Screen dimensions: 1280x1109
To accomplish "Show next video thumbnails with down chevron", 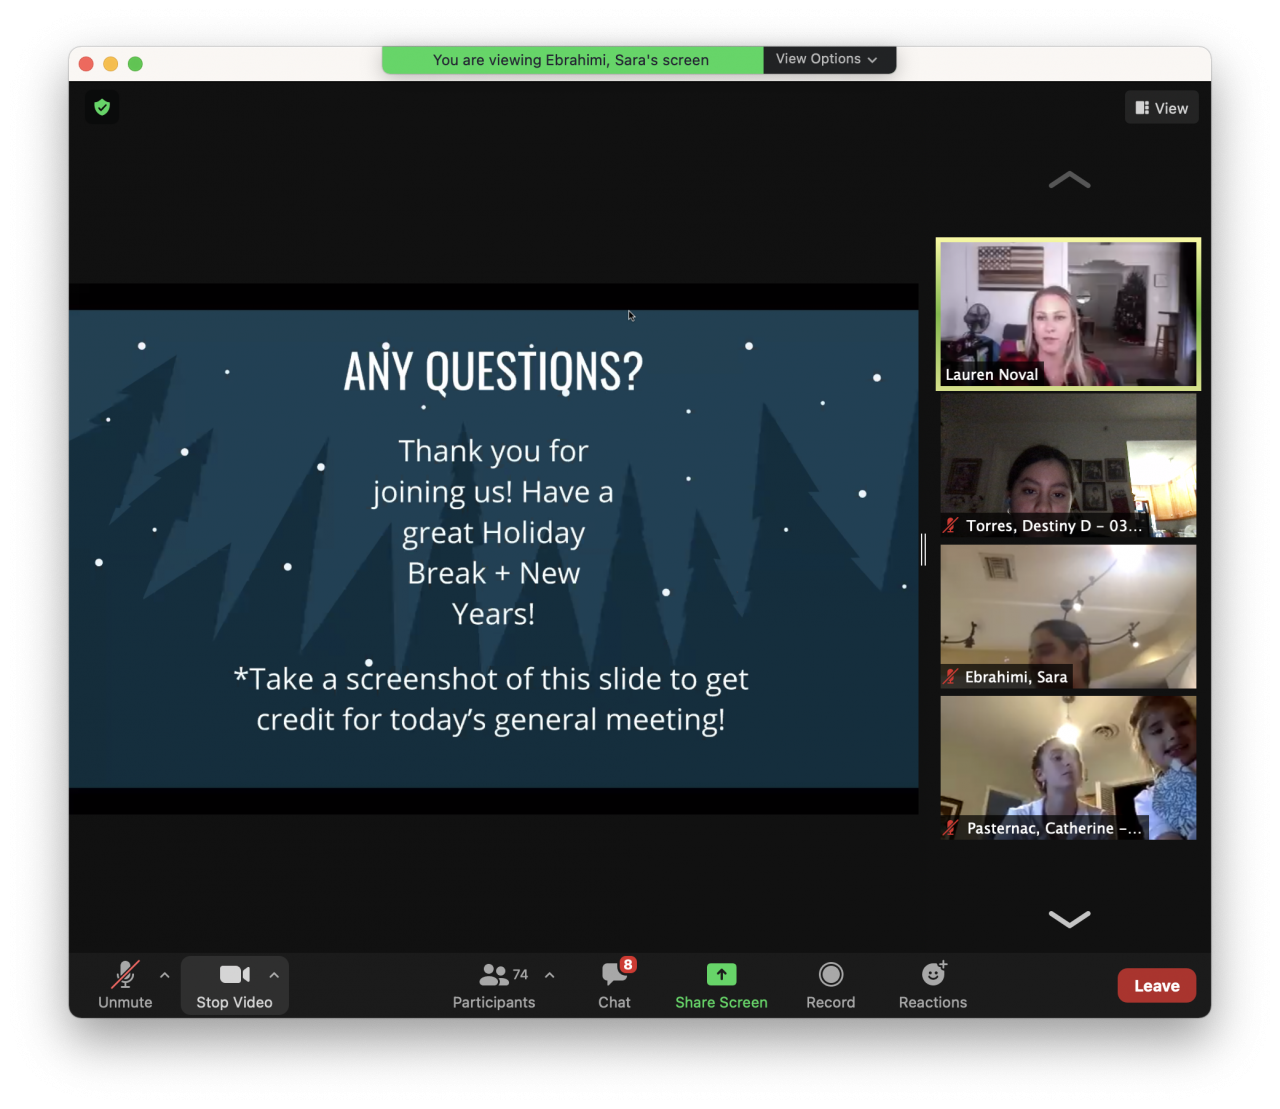I will tap(1069, 919).
